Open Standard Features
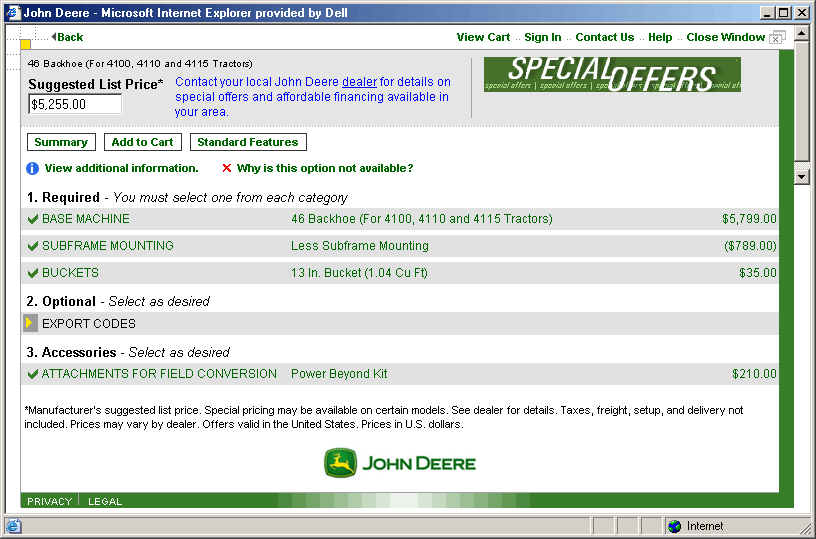This screenshot has height=539, width=816. pyautogui.click(x=248, y=142)
